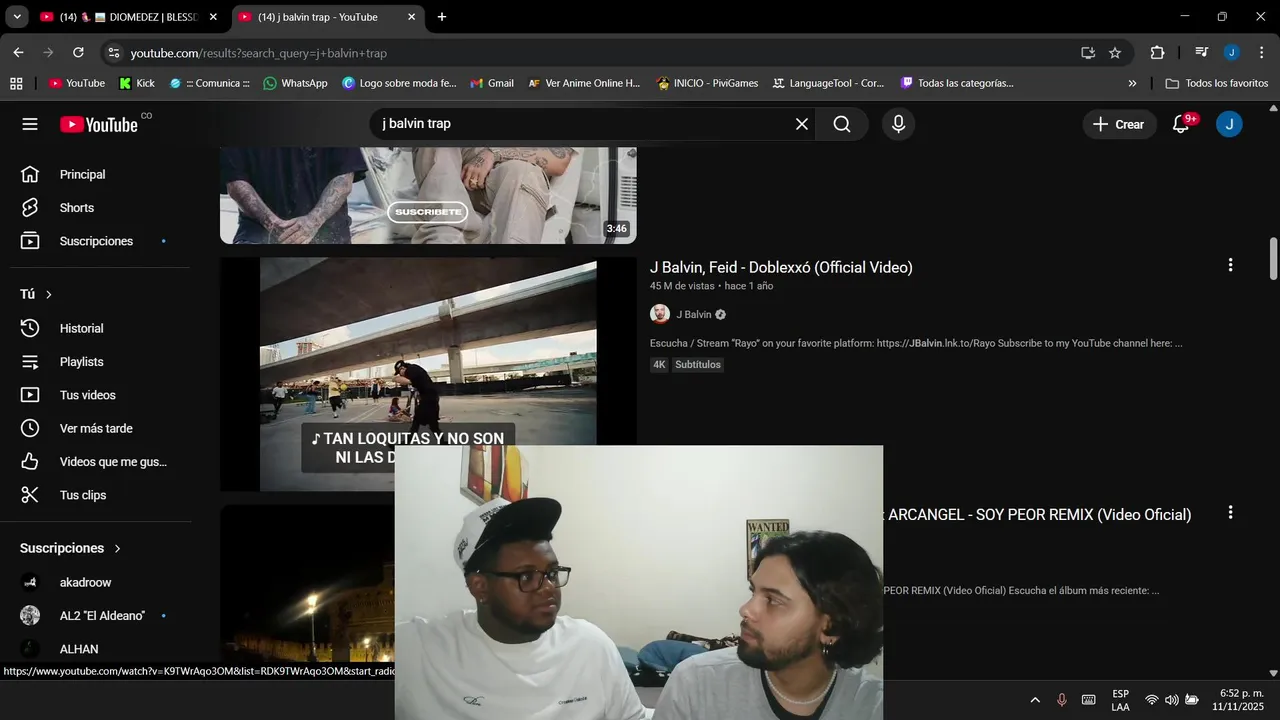This screenshot has height=720, width=1280.
Task: Open Wi-Fi network settings in tray
Action: pos(1152,700)
